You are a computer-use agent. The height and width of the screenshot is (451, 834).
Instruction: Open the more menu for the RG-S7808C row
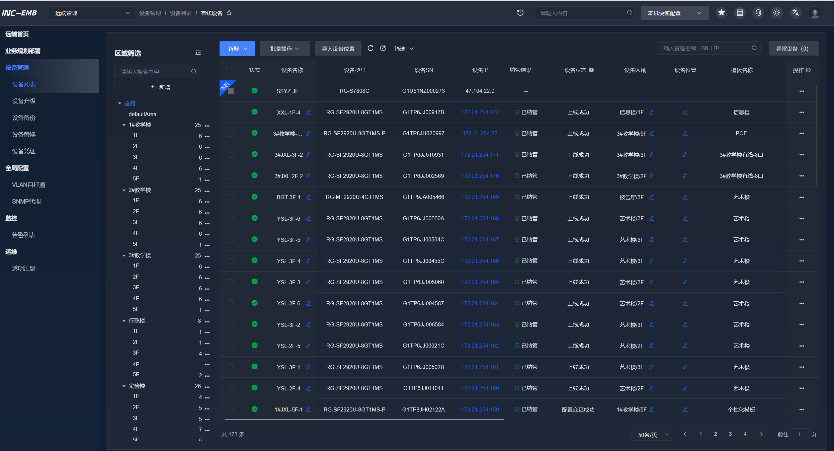coord(802,91)
